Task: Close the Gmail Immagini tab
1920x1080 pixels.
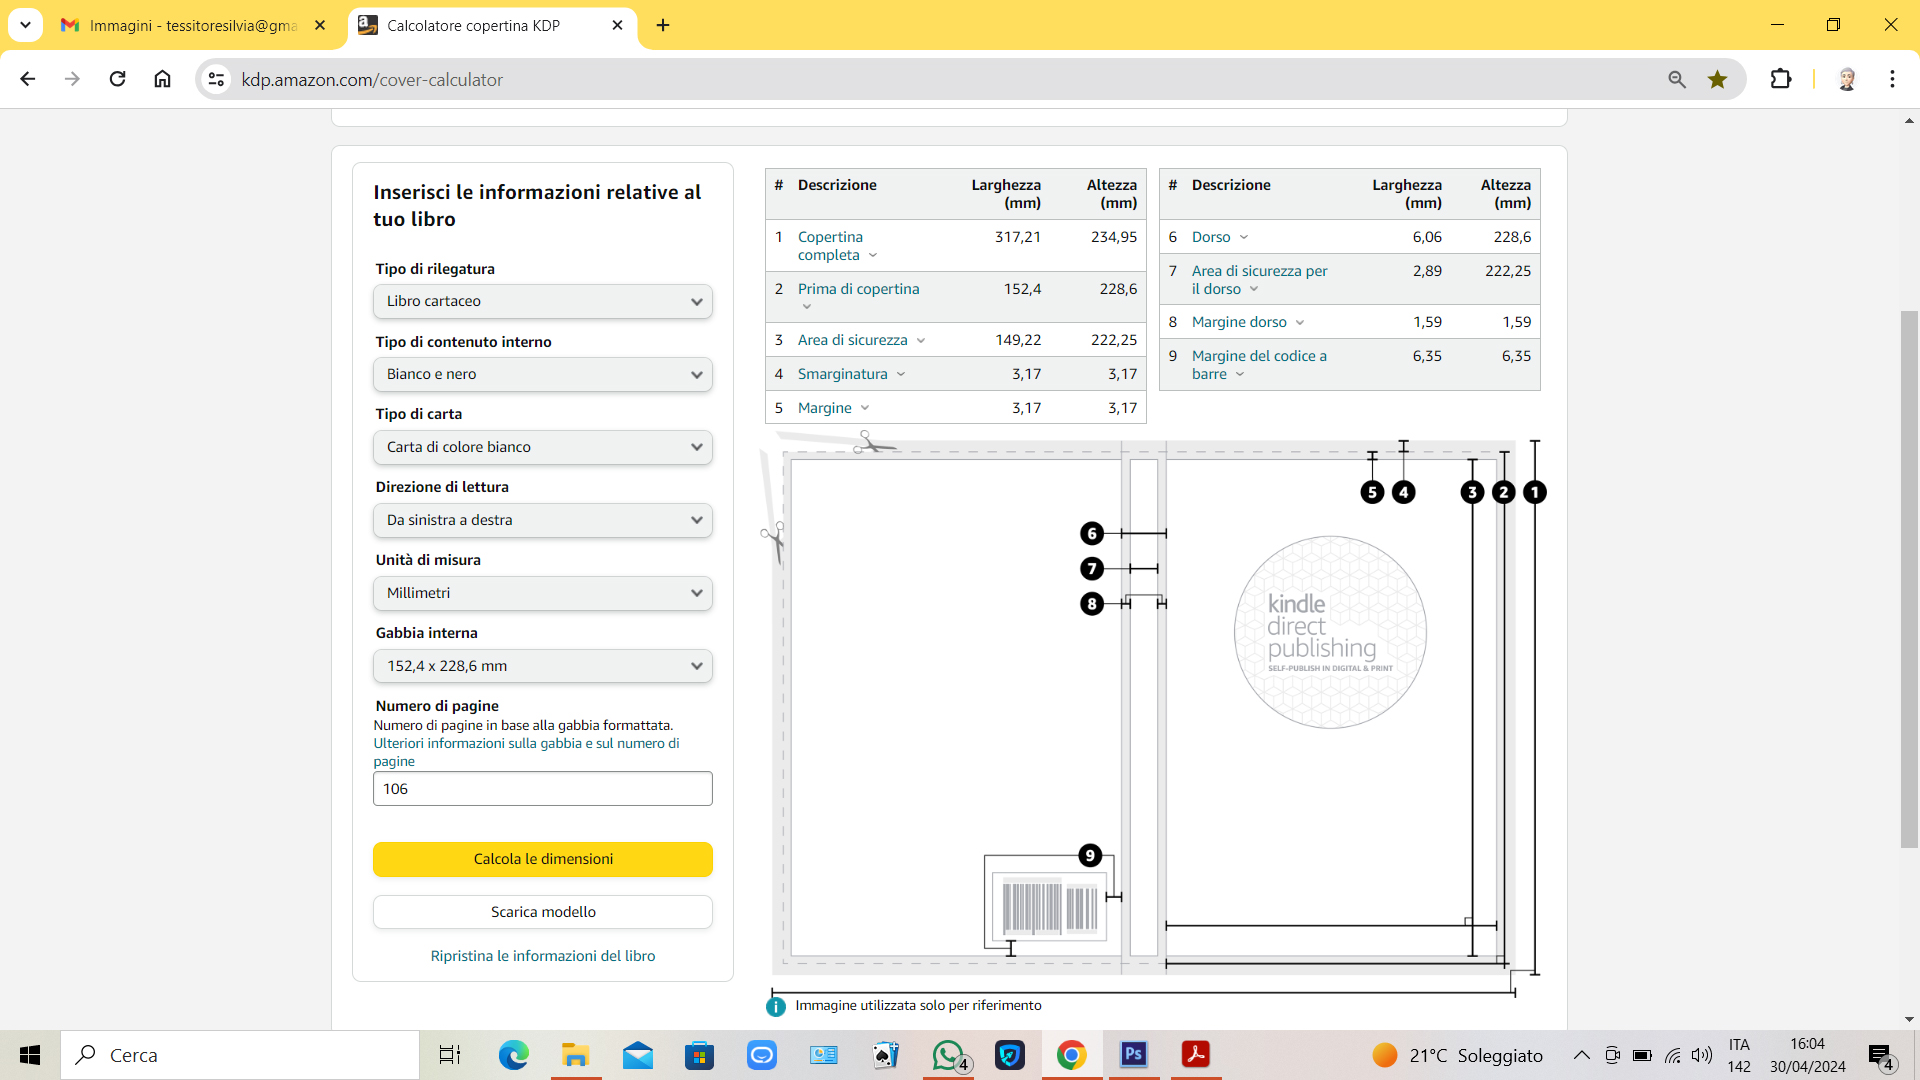Action: (320, 25)
